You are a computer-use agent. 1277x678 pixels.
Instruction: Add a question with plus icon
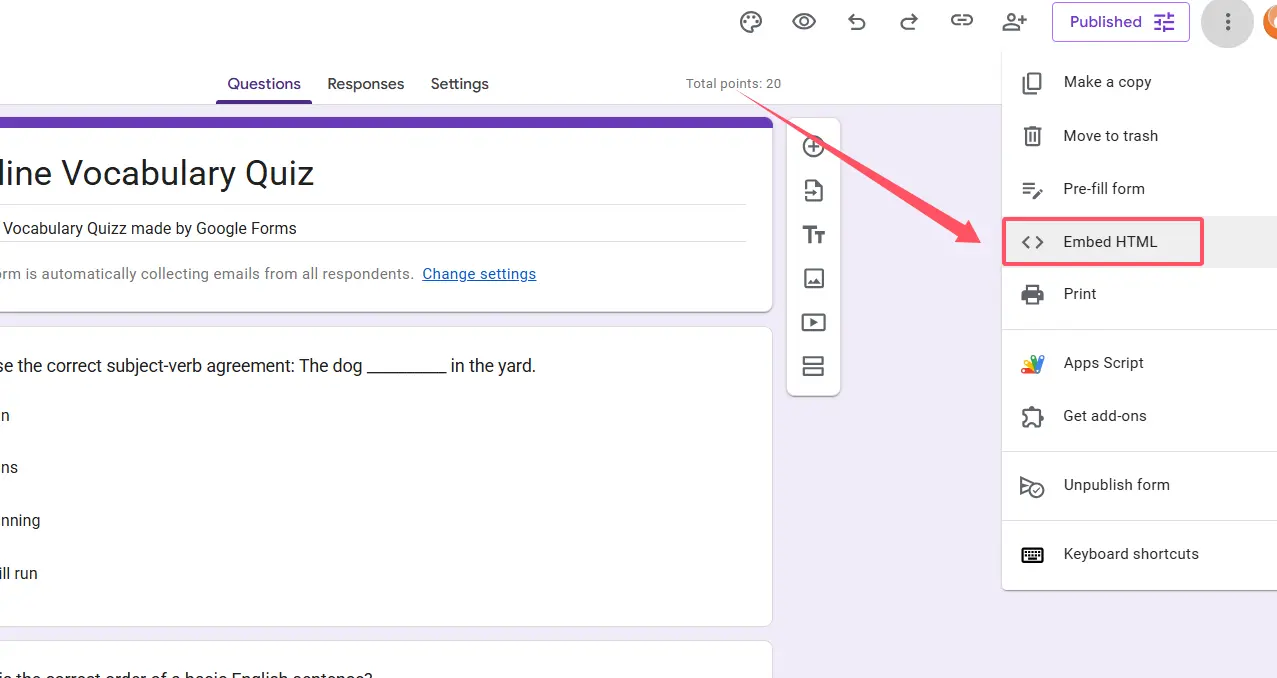pos(814,147)
